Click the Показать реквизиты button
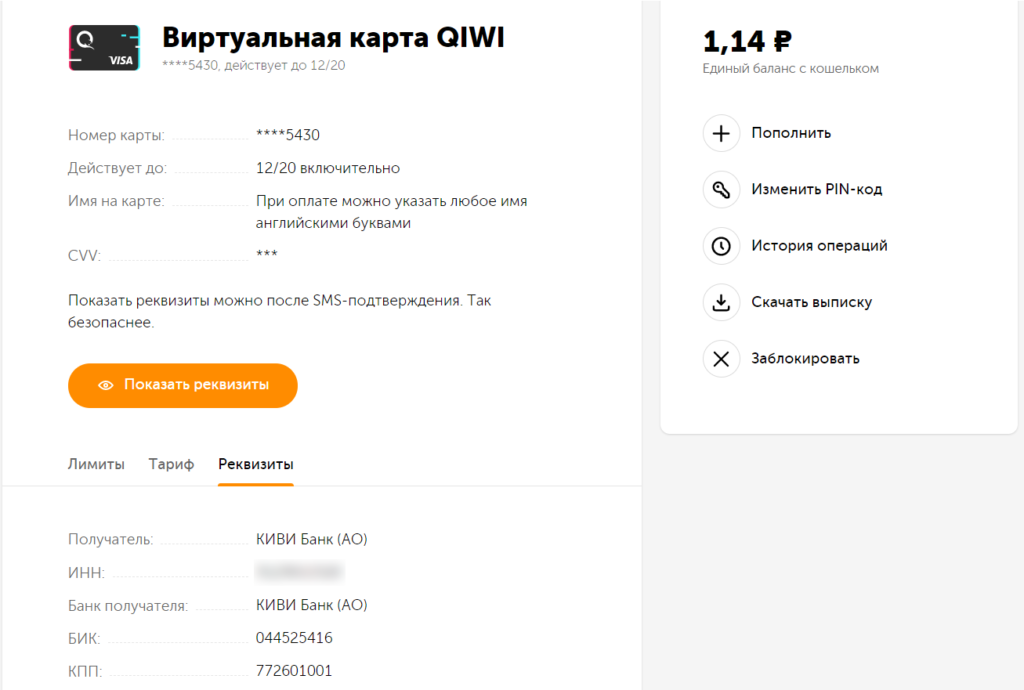 [183, 385]
